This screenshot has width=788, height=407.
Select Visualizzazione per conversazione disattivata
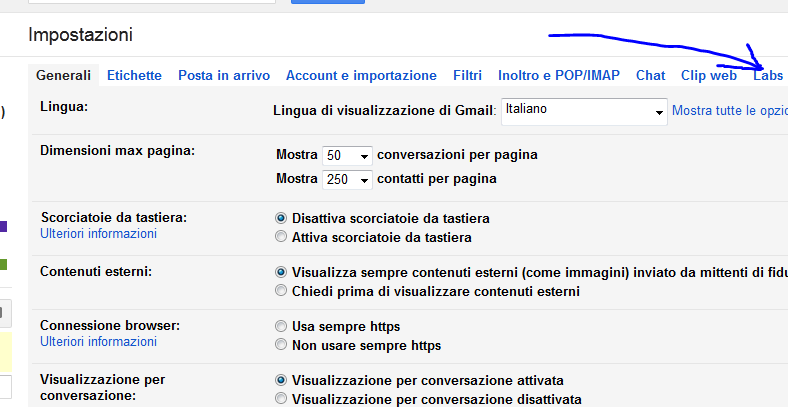point(281,399)
